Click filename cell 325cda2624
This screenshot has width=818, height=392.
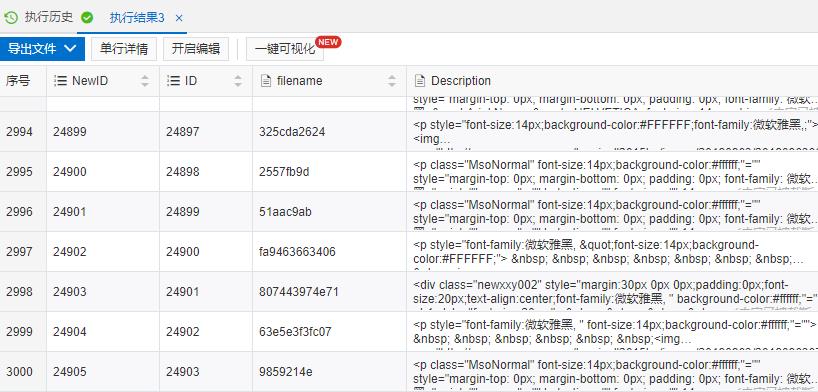point(329,132)
